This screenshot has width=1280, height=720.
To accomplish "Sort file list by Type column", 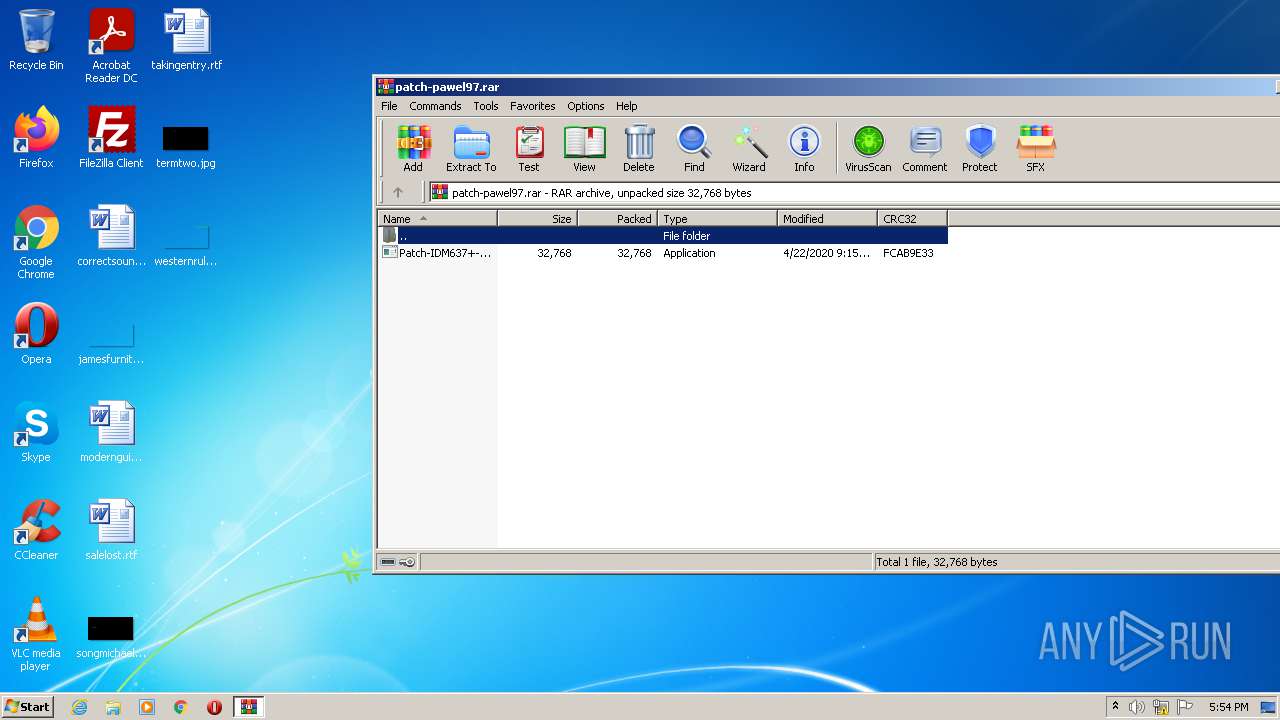I will pyautogui.click(x=717, y=218).
